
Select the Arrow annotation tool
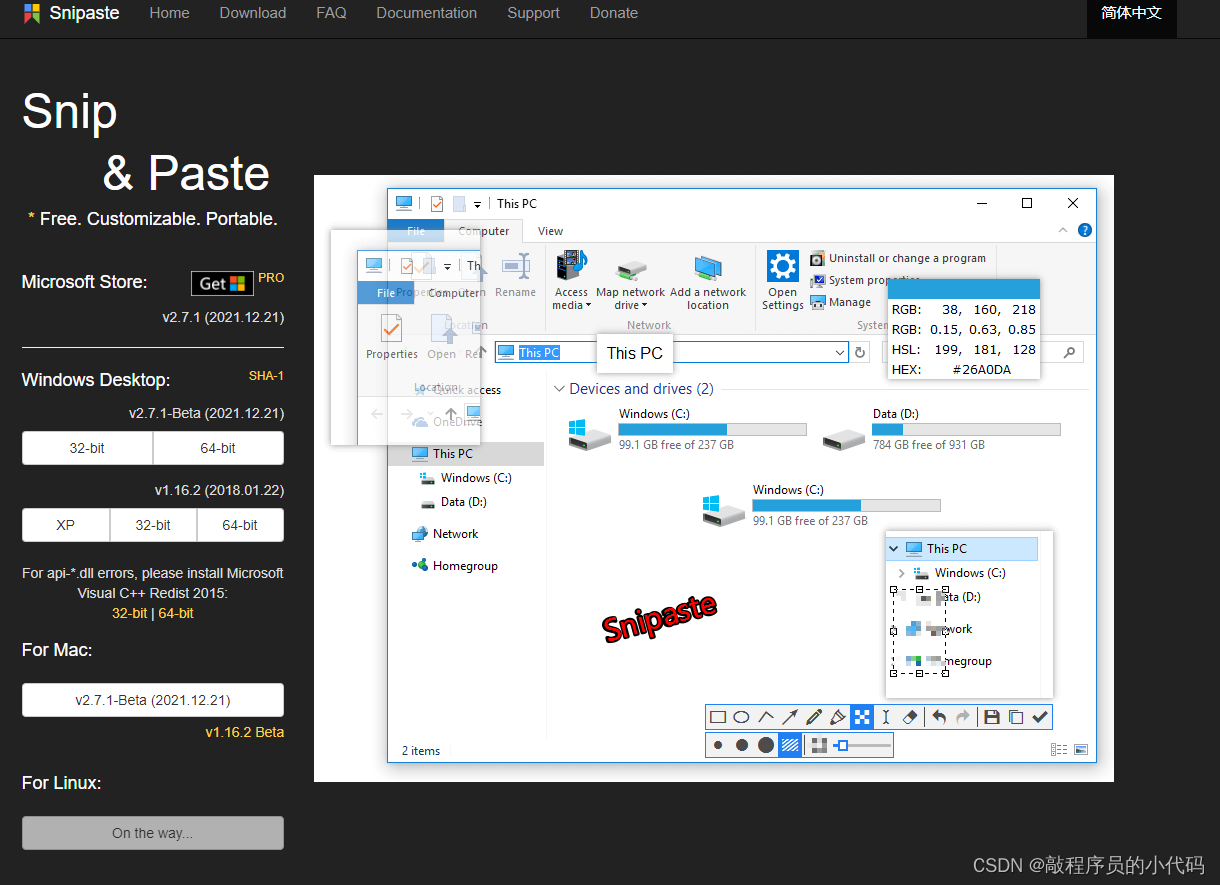pos(789,716)
